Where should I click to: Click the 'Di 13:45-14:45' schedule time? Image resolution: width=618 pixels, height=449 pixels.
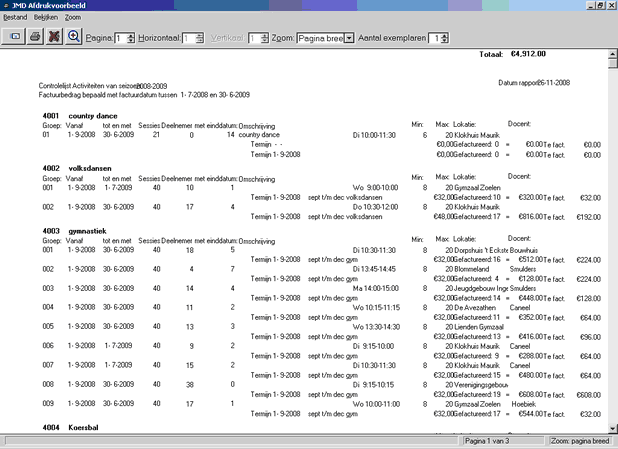pyautogui.click(x=374, y=269)
